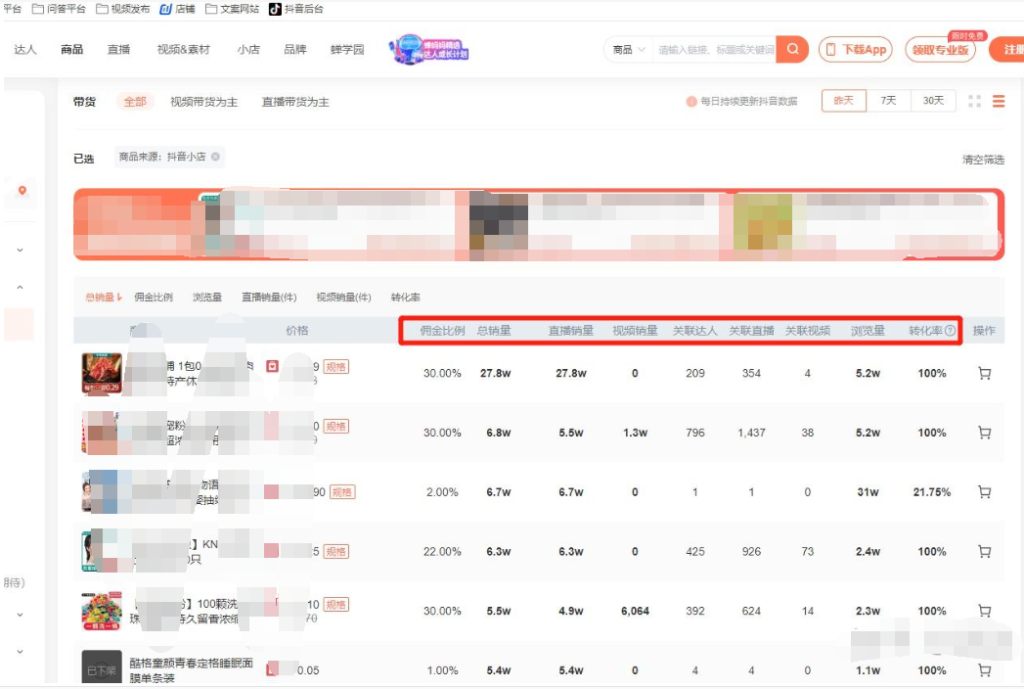
Task: Click 清空筛选 to clear filters
Action: point(982,159)
